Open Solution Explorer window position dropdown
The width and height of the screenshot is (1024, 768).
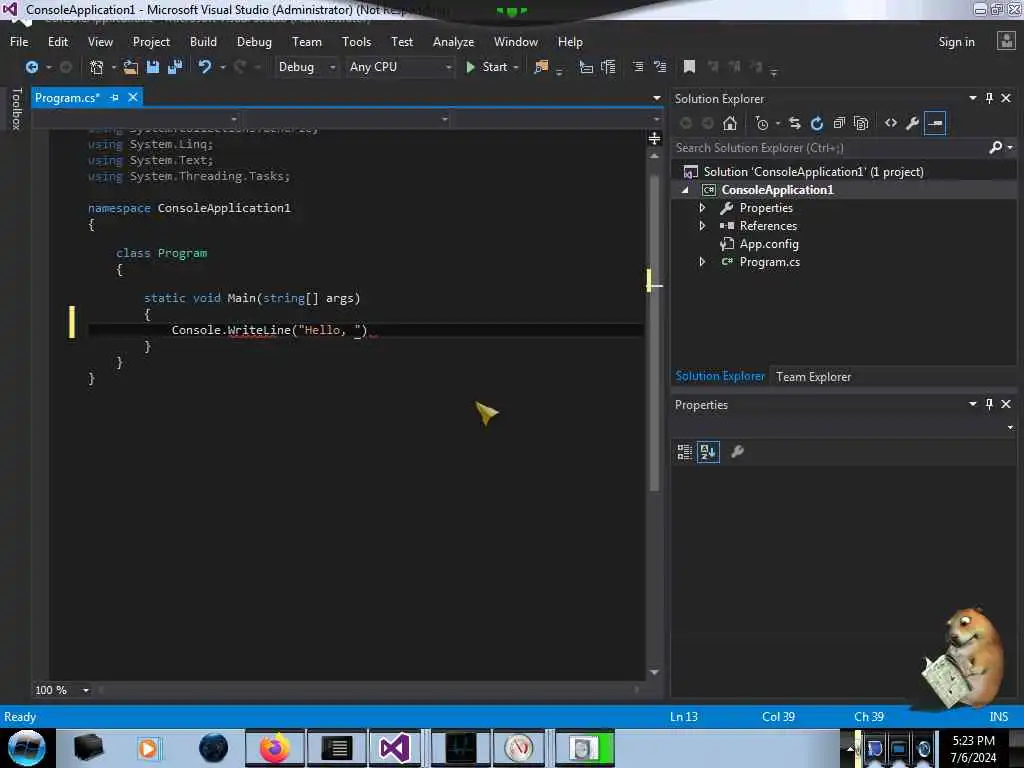[972, 98]
